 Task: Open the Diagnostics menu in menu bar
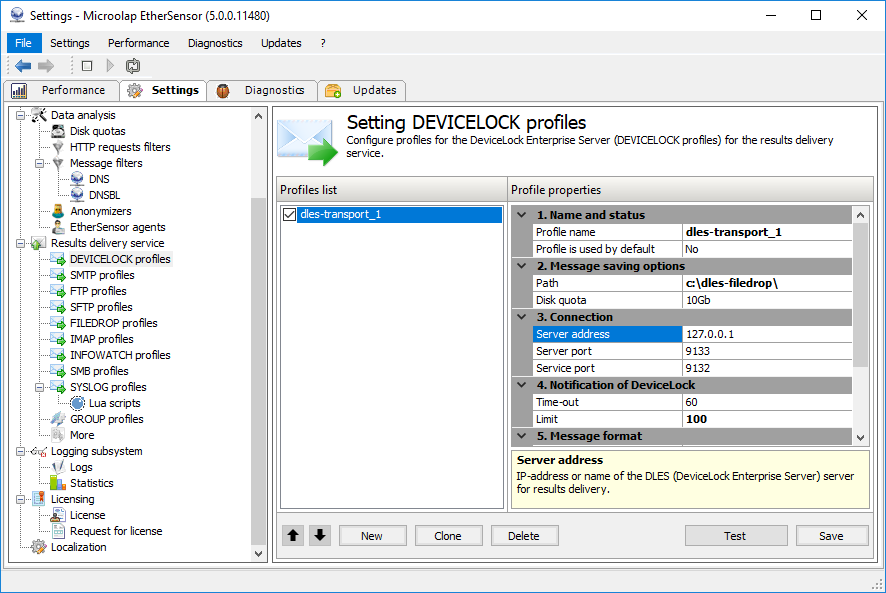coord(215,43)
